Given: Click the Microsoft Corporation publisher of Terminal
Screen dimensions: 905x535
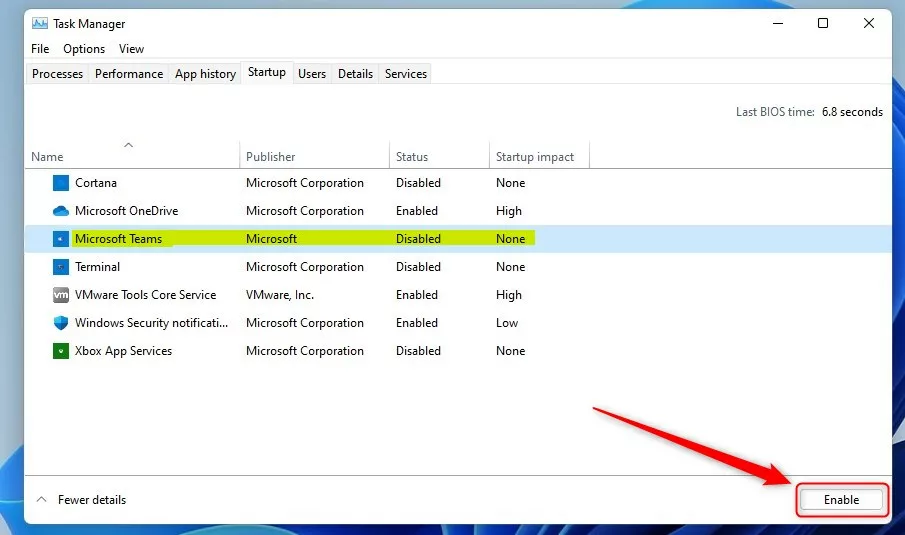Looking at the screenshot, I should tap(305, 267).
